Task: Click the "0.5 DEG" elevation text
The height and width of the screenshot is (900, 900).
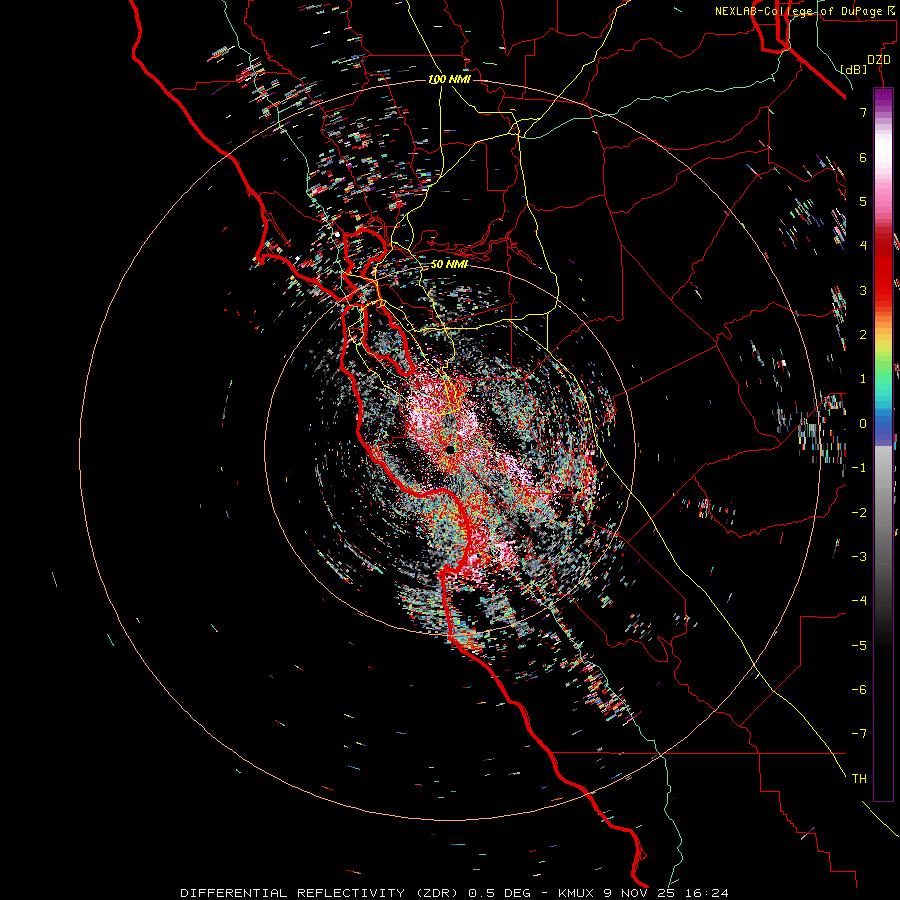Action: [500, 893]
